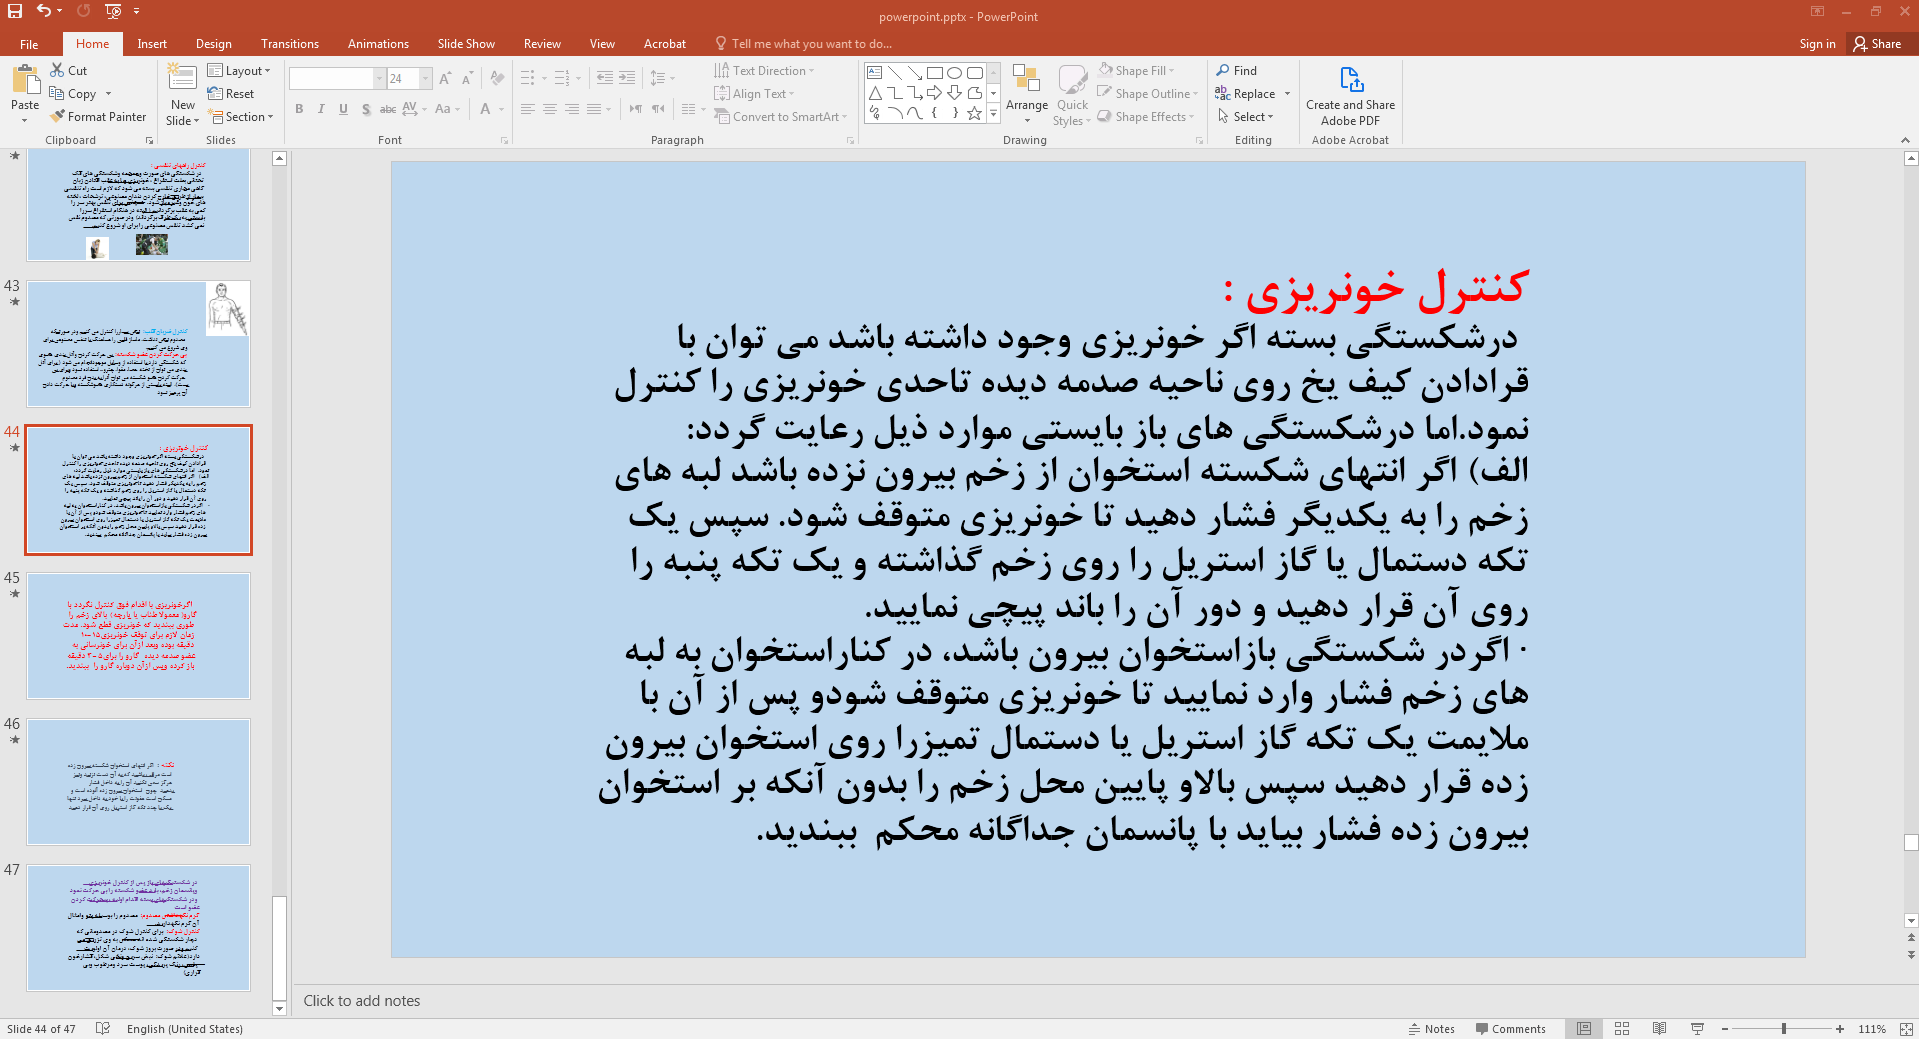The width and height of the screenshot is (1919, 1039).
Task: Increase font size icon
Action: coord(445,78)
